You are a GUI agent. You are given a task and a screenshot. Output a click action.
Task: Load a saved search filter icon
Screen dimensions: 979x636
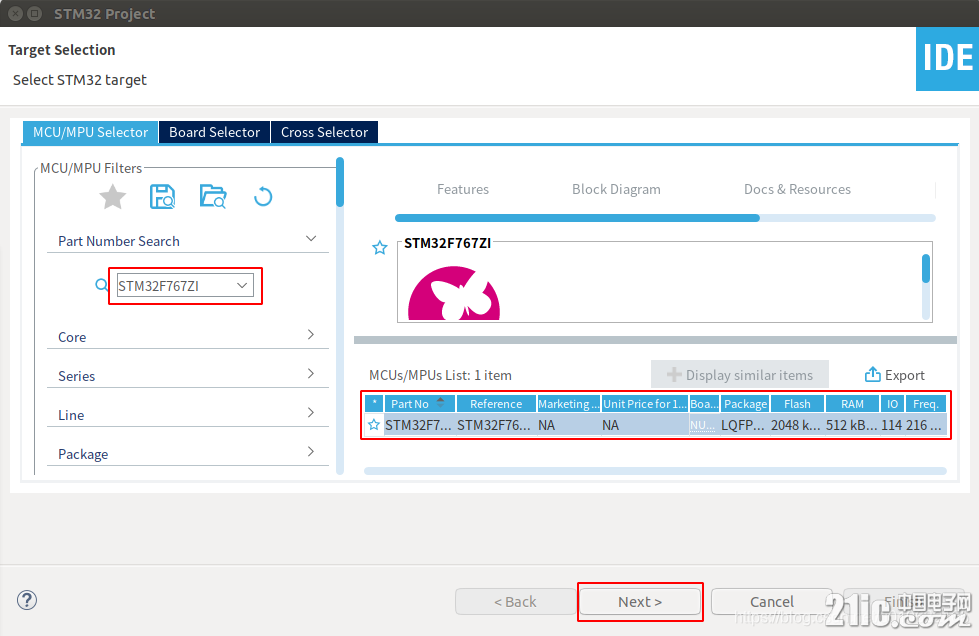click(213, 197)
